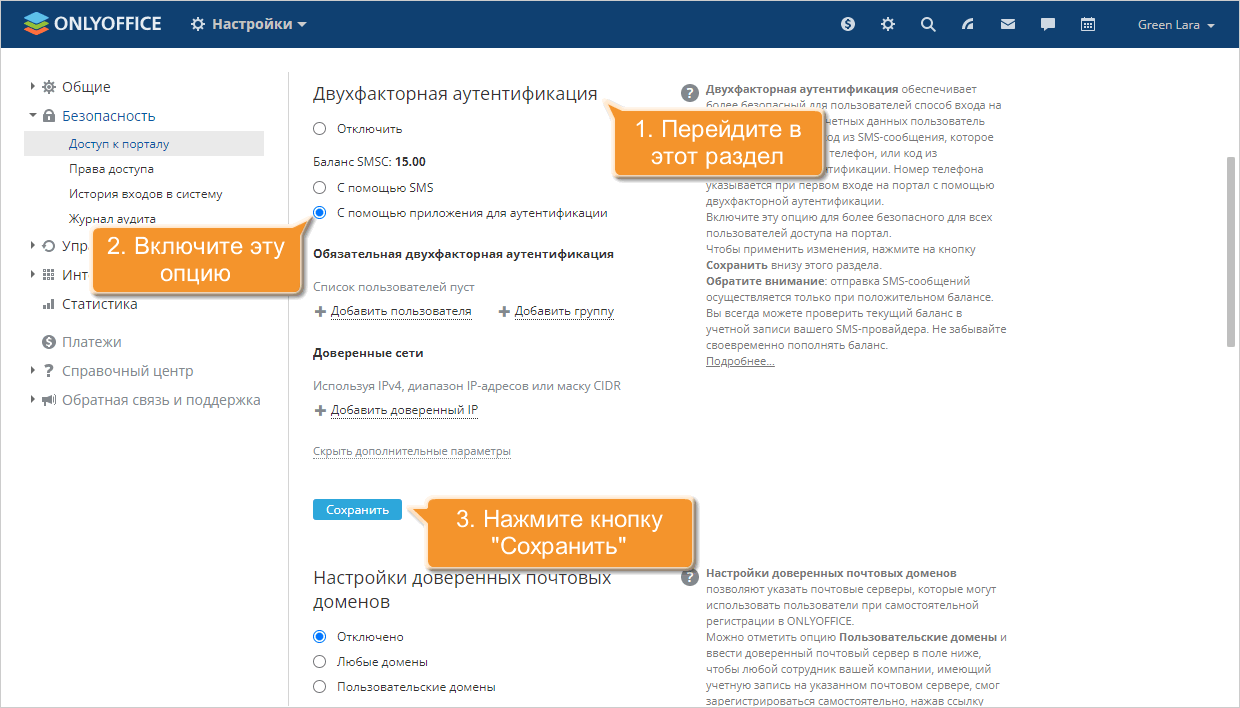Click the Справочный центр question mark icon
Image resolution: width=1240 pixels, height=708 pixels.
click(x=48, y=371)
